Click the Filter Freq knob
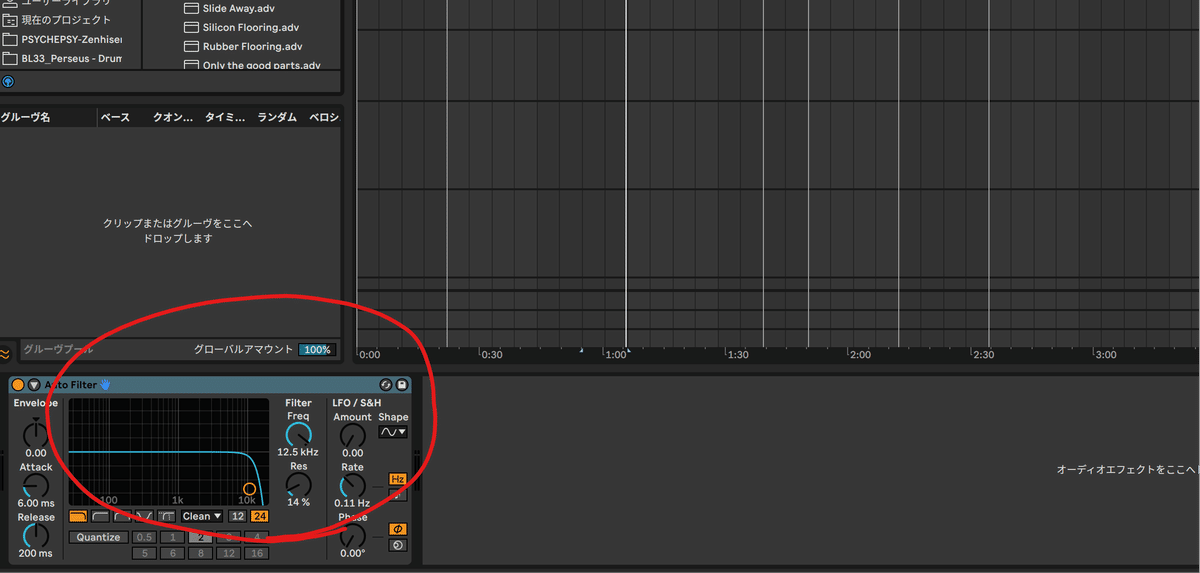The image size is (1200, 573). [298, 434]
